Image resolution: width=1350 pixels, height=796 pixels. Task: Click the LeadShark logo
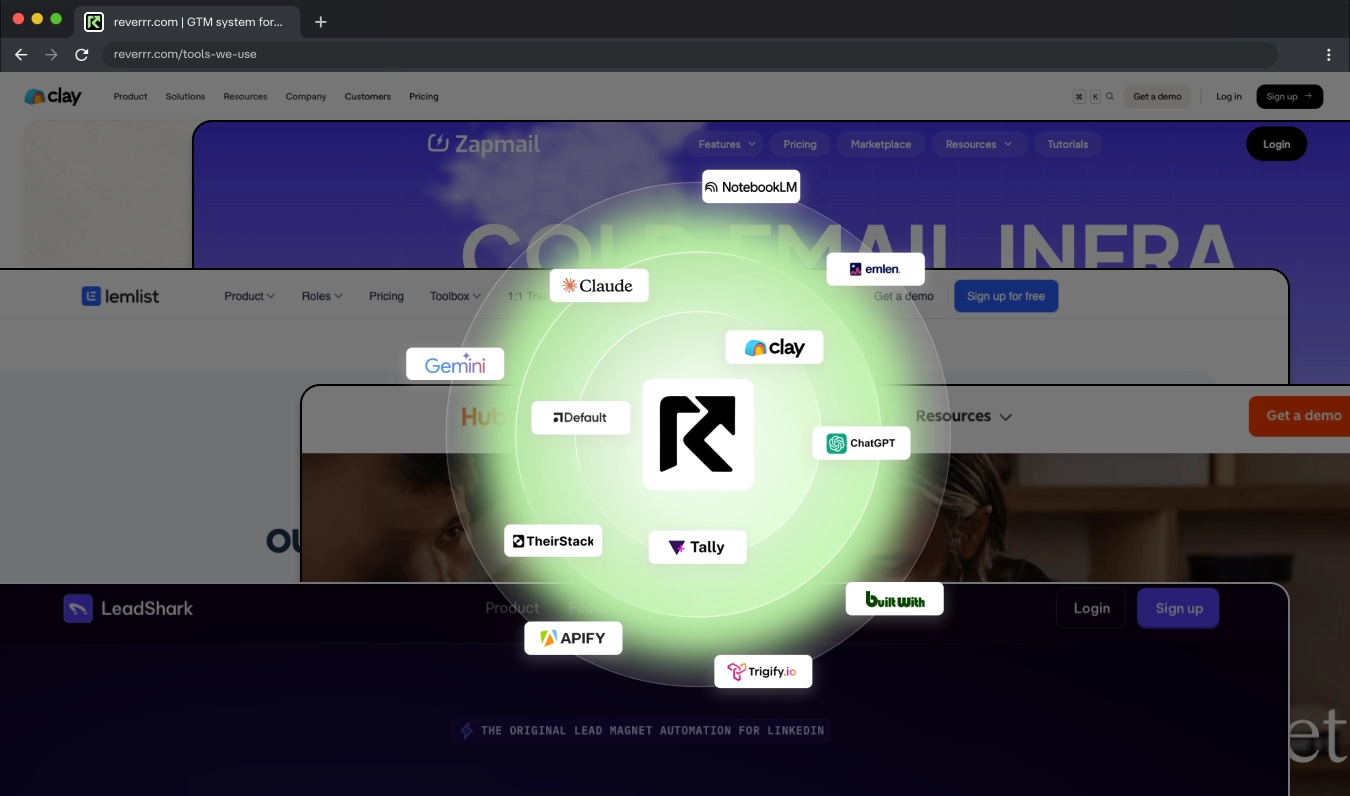(x=128, y=608)
